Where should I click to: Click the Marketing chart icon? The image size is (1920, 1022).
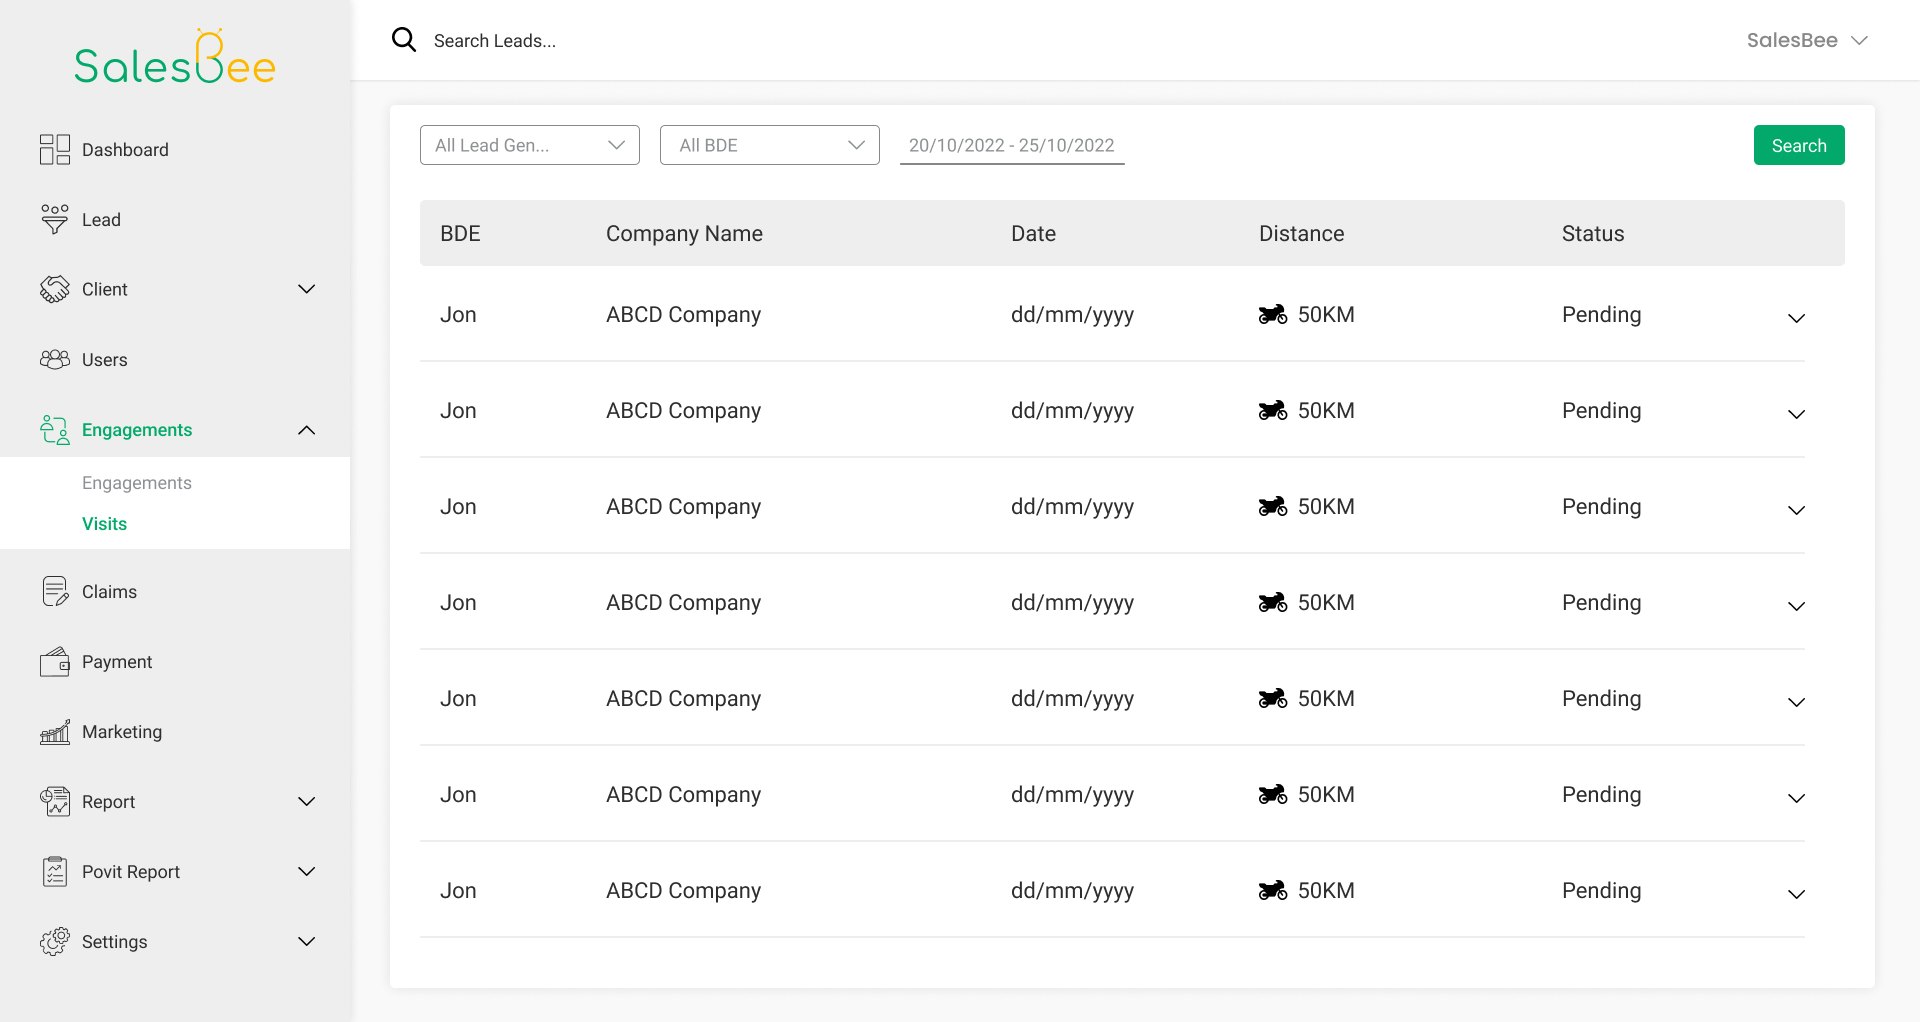55,731
